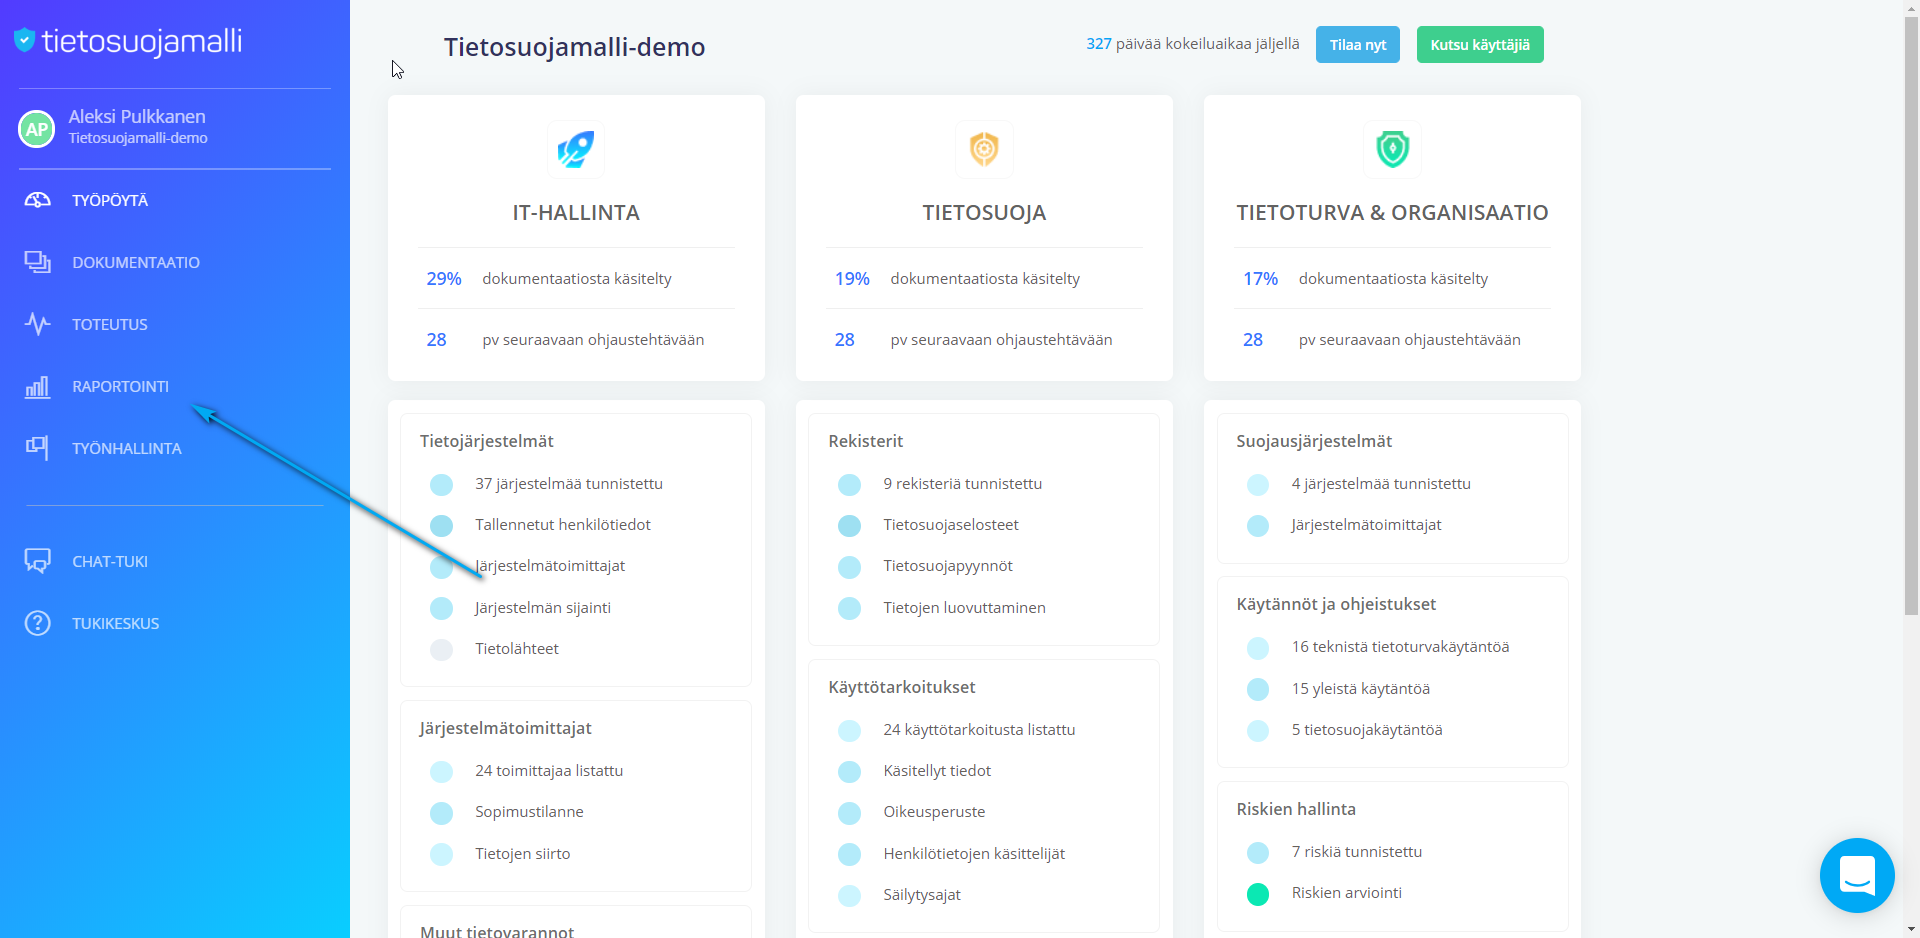Open TOTEUTUS in the sidebar

tap(110, 324)
